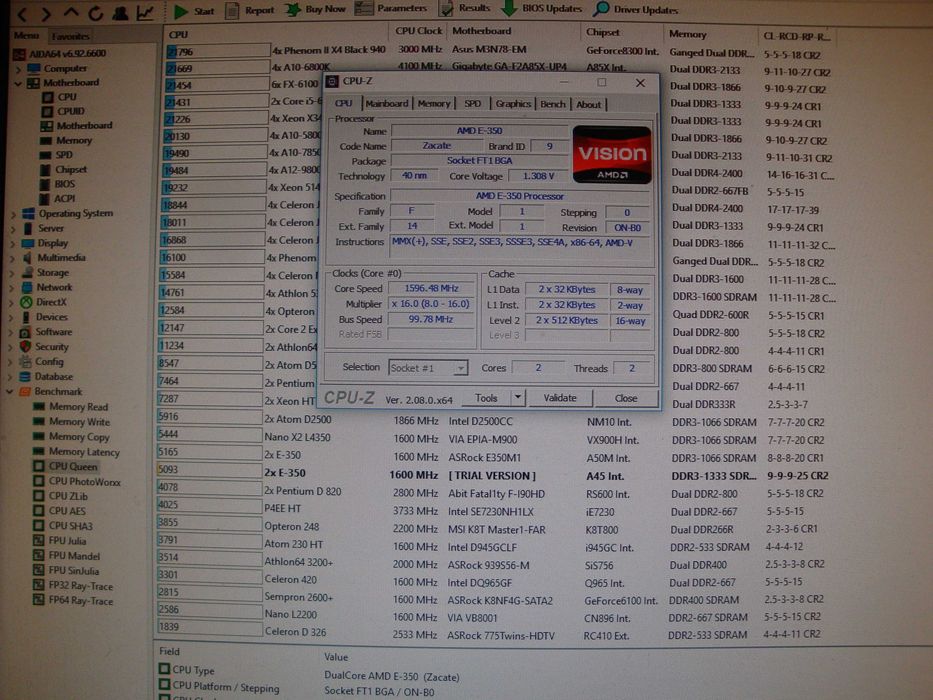
Task: Click the back navigation arrow
Action: (x=23, y=14)
